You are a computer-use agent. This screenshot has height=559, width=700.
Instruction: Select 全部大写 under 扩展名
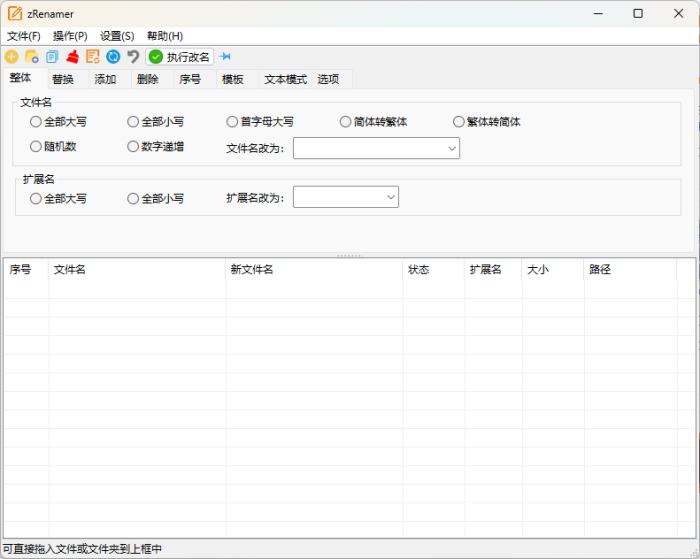point(58,198)
